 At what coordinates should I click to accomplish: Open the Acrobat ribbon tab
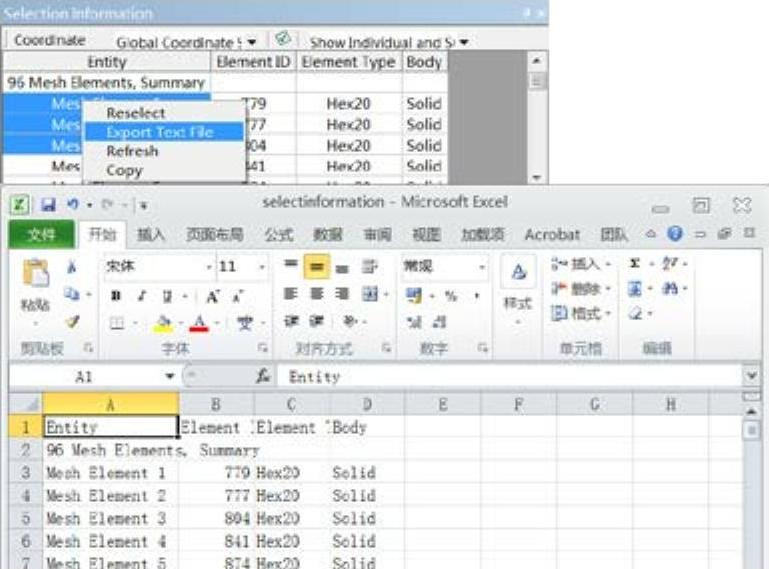[x=552, y=234]
